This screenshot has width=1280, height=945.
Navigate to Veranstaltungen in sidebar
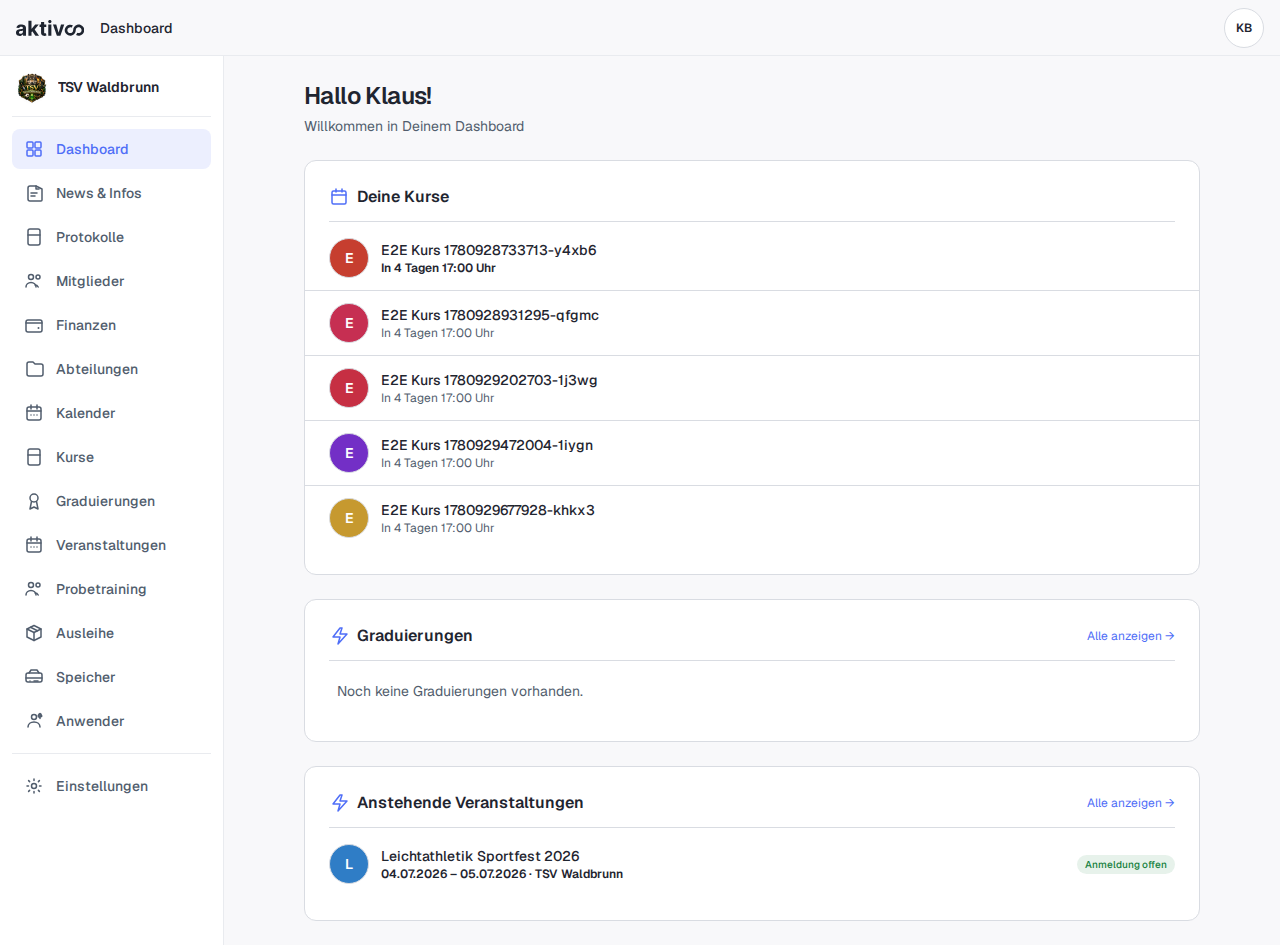pos(111,545)
